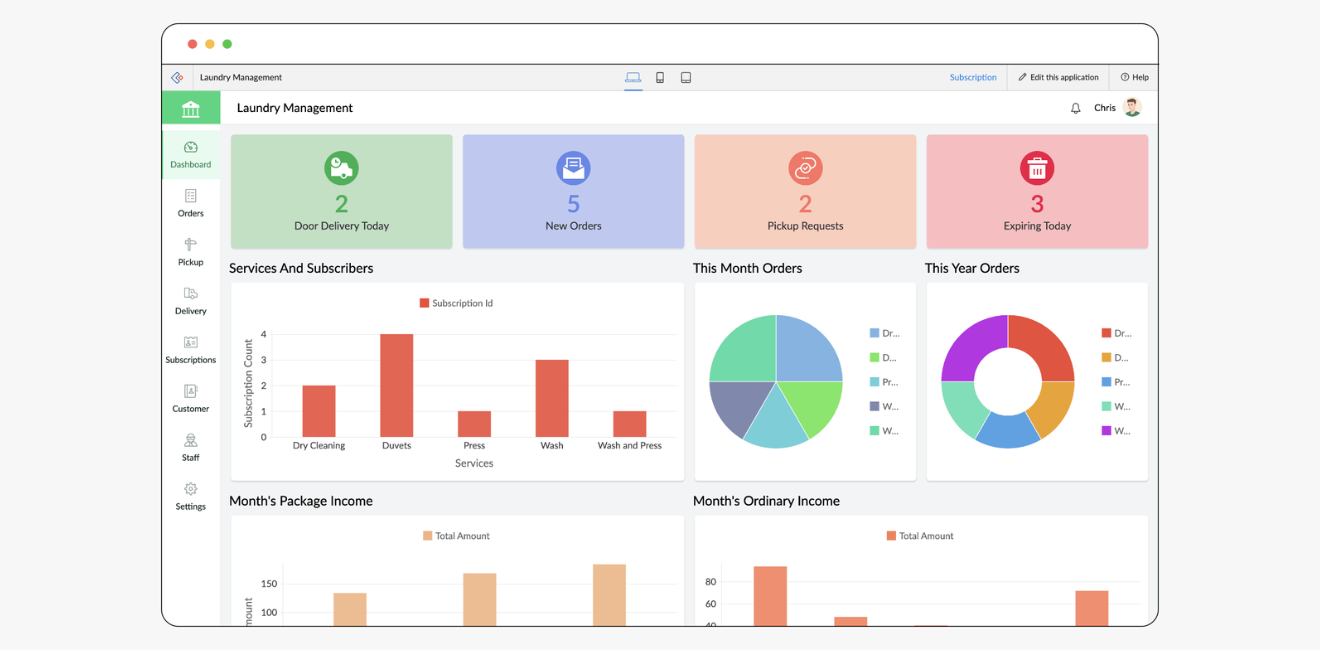Open the Subscription link

[973, 77]
